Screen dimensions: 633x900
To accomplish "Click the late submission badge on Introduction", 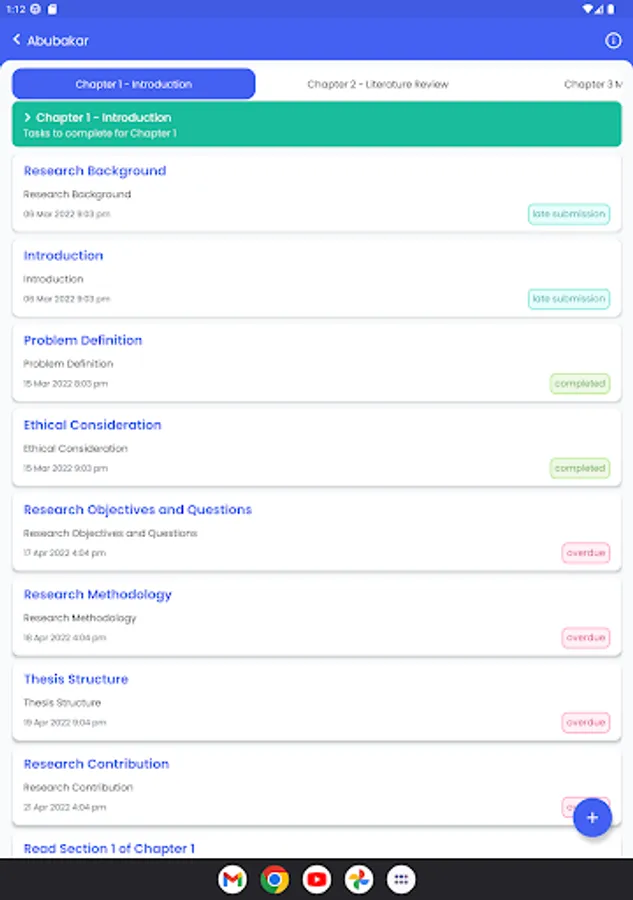I will (569, 298).
